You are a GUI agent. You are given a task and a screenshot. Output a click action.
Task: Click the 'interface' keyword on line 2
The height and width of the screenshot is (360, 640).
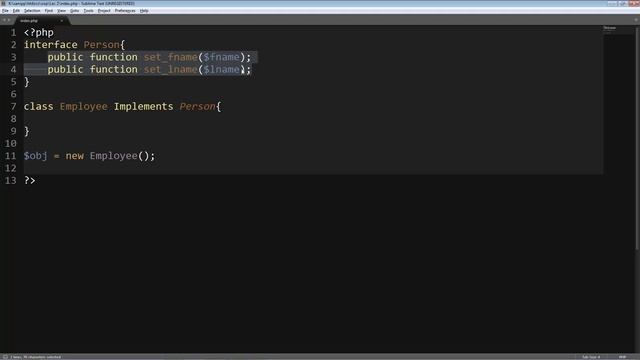point(51,44)
